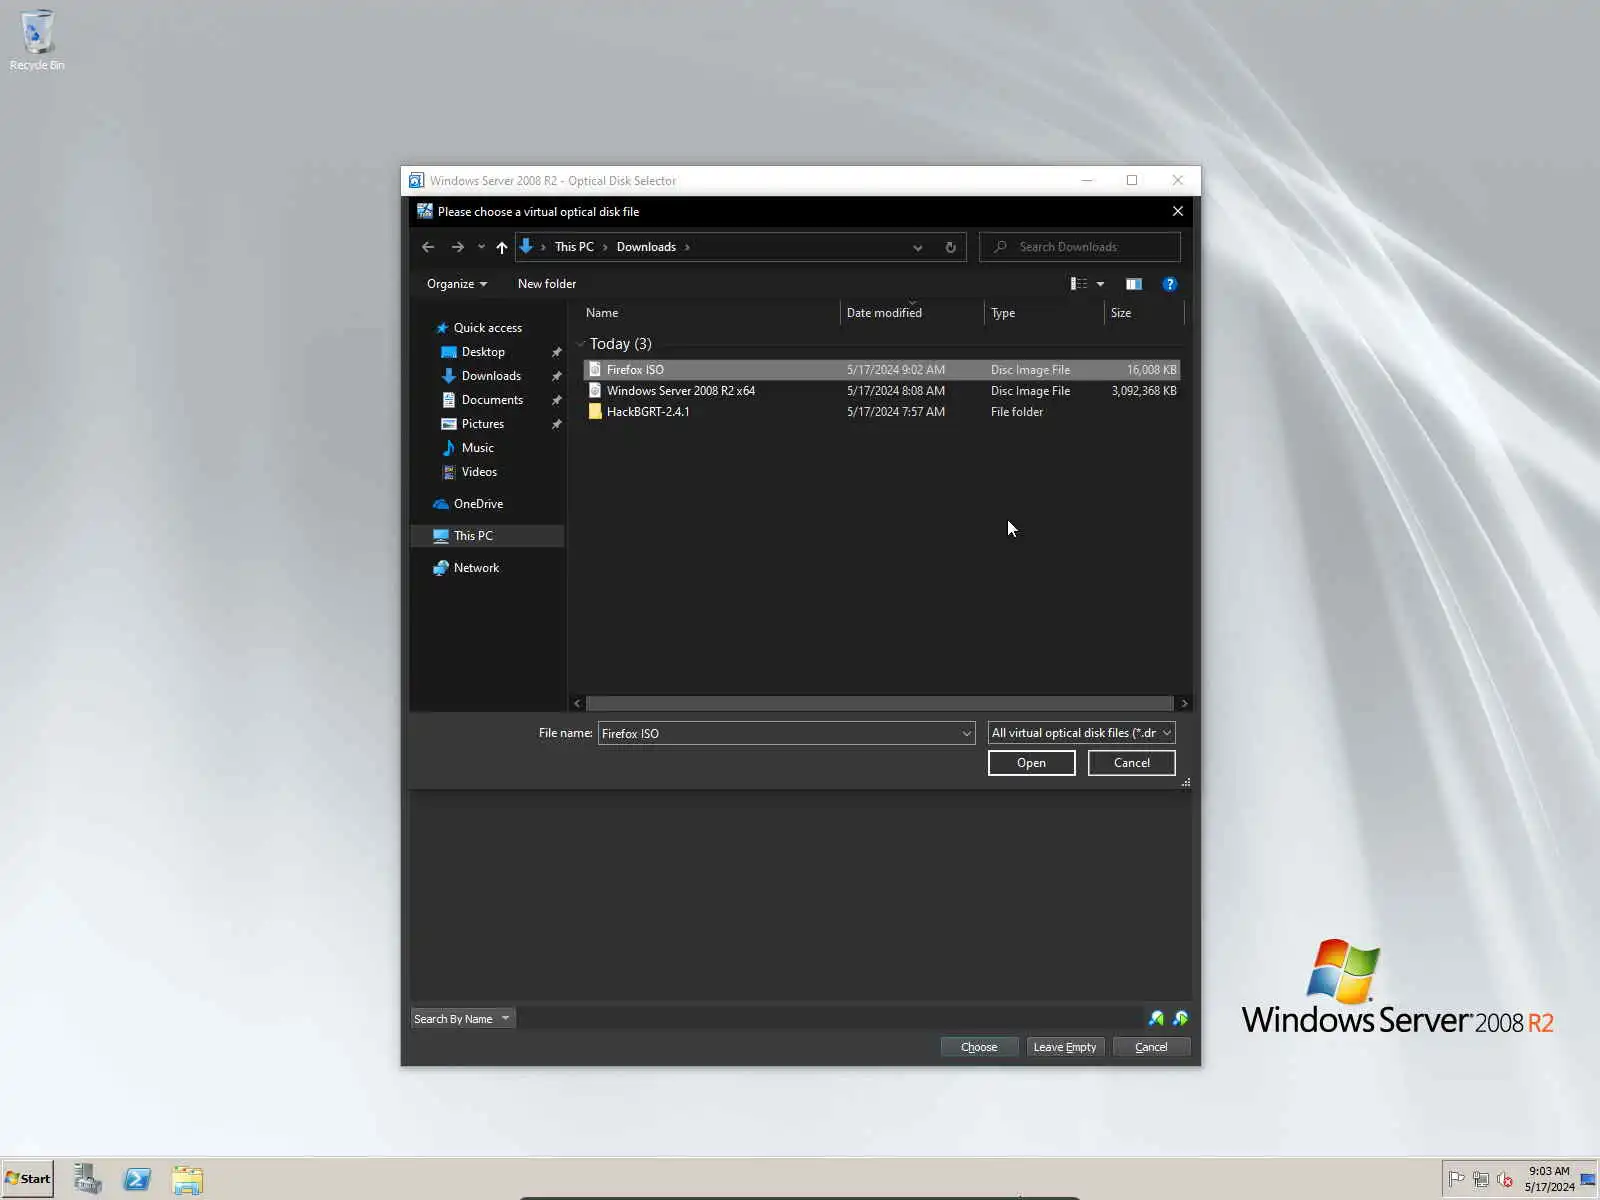Select This PC in the sidebar
The image size is (1600, 1200).
[x=487, y=536]
